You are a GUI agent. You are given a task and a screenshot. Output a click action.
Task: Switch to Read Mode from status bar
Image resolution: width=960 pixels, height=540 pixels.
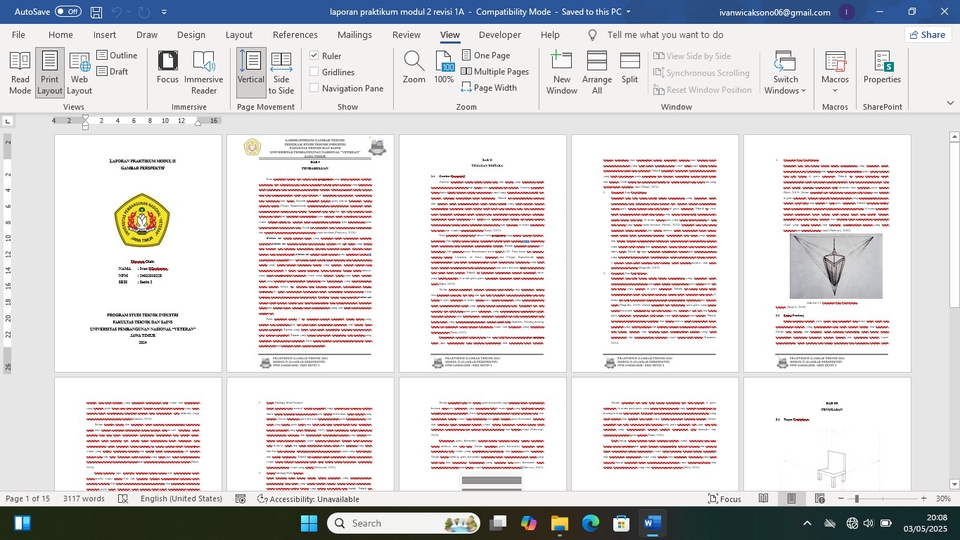(763, 499)
